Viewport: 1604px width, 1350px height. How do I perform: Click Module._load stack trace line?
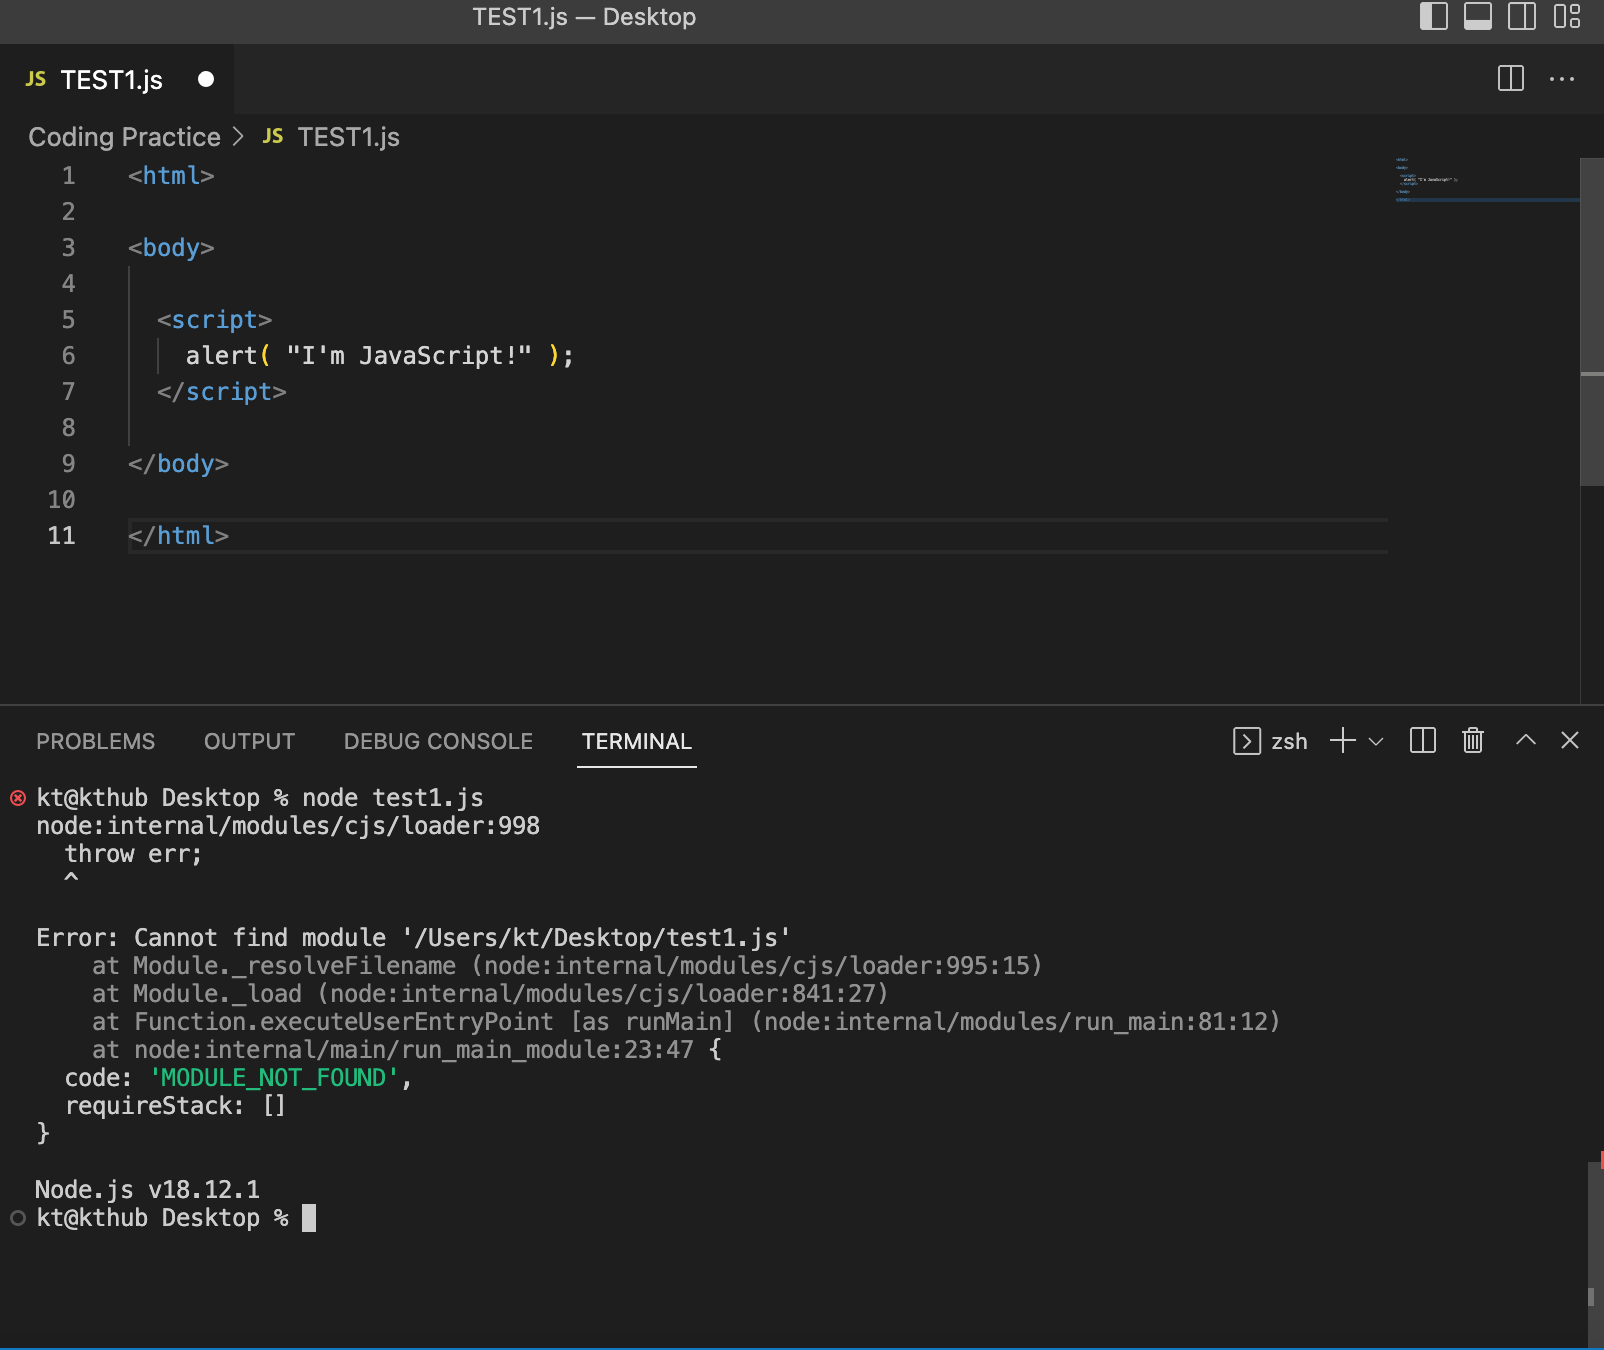coord(490,994)
